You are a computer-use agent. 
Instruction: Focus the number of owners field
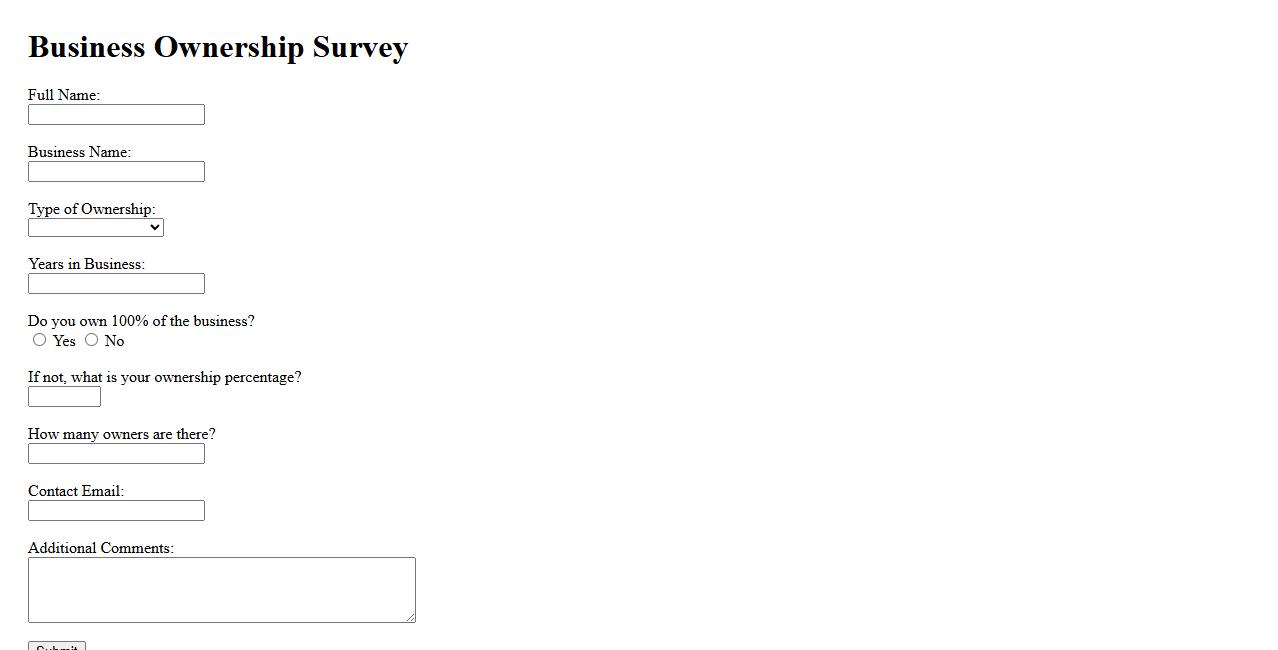coord(116,454)
